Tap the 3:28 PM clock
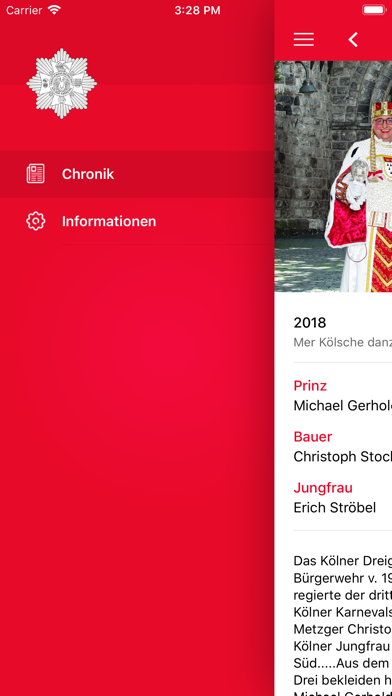This screenshot has height=696, width=392. coord(197,10)
